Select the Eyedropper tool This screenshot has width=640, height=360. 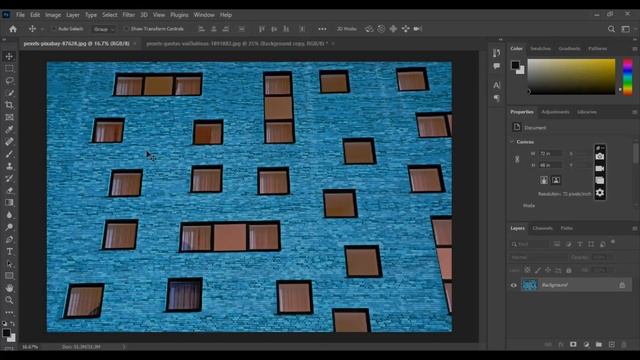[9, 130]
